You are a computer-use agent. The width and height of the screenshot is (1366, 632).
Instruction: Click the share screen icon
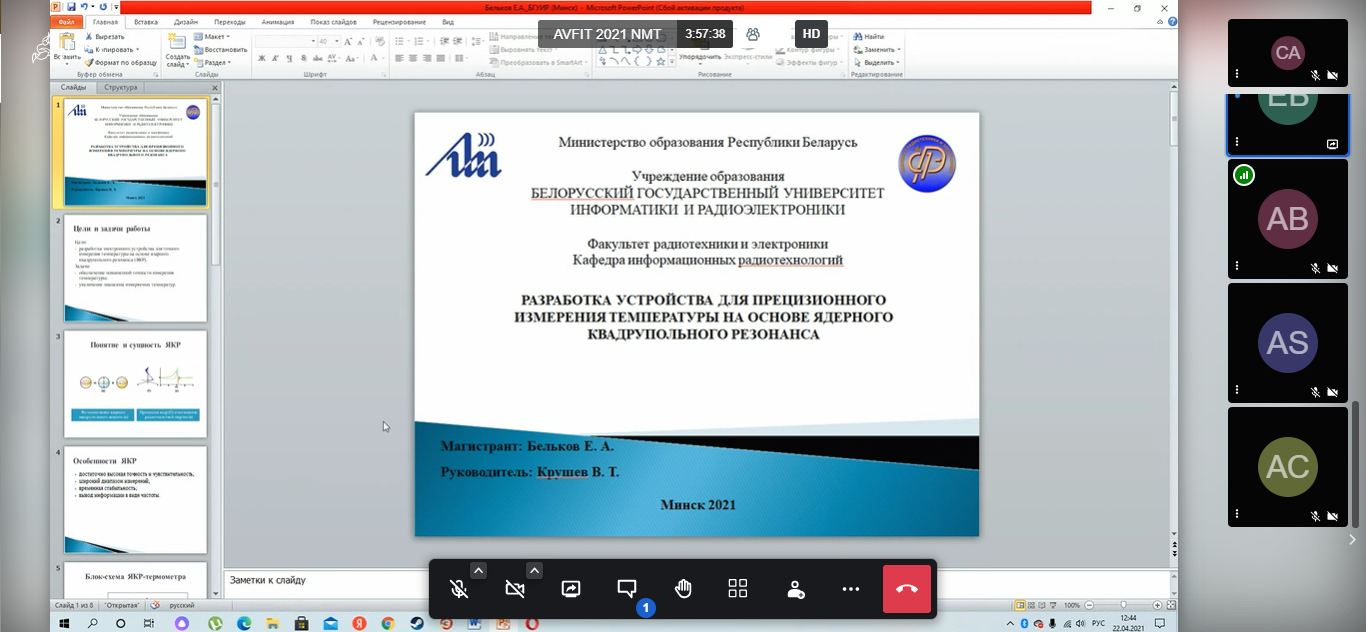click(571, 589)
